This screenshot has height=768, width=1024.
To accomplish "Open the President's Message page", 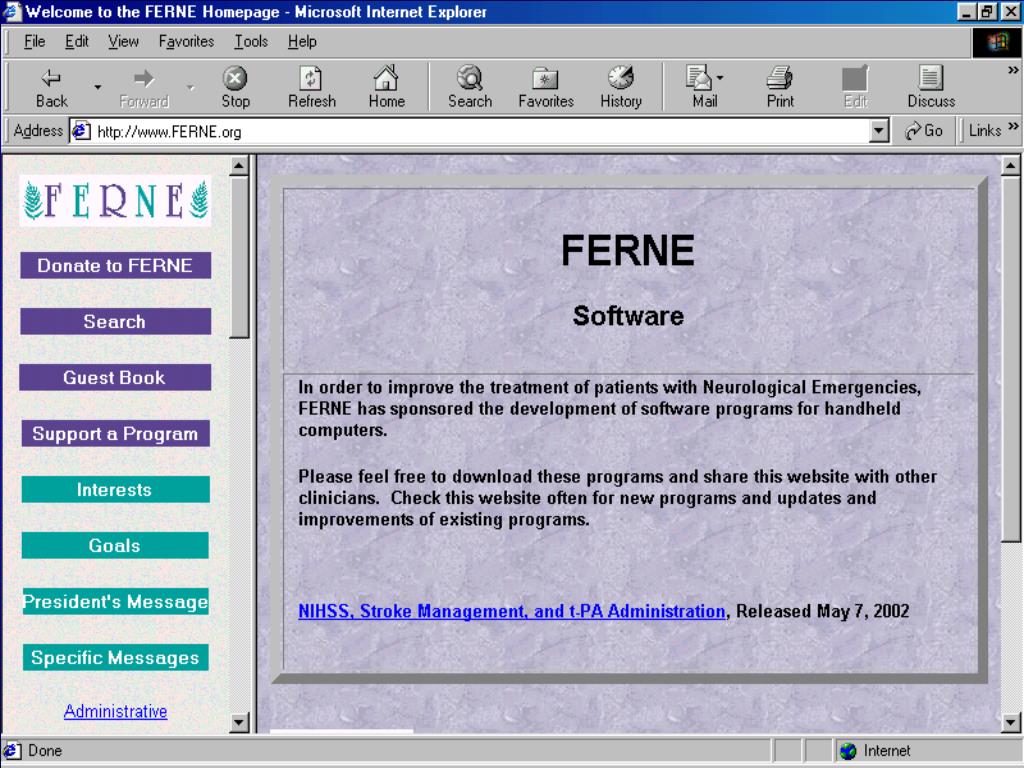I will [115, 601].
